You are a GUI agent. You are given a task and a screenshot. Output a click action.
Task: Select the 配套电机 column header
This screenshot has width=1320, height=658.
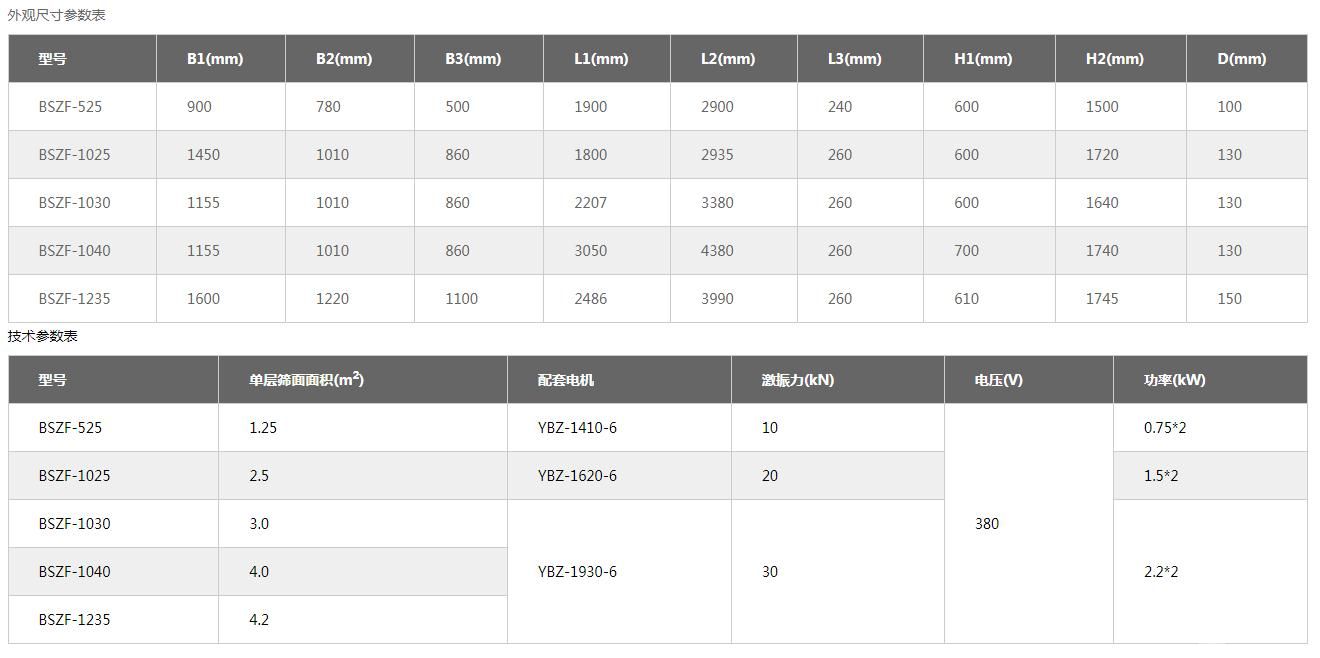point(565,380)
